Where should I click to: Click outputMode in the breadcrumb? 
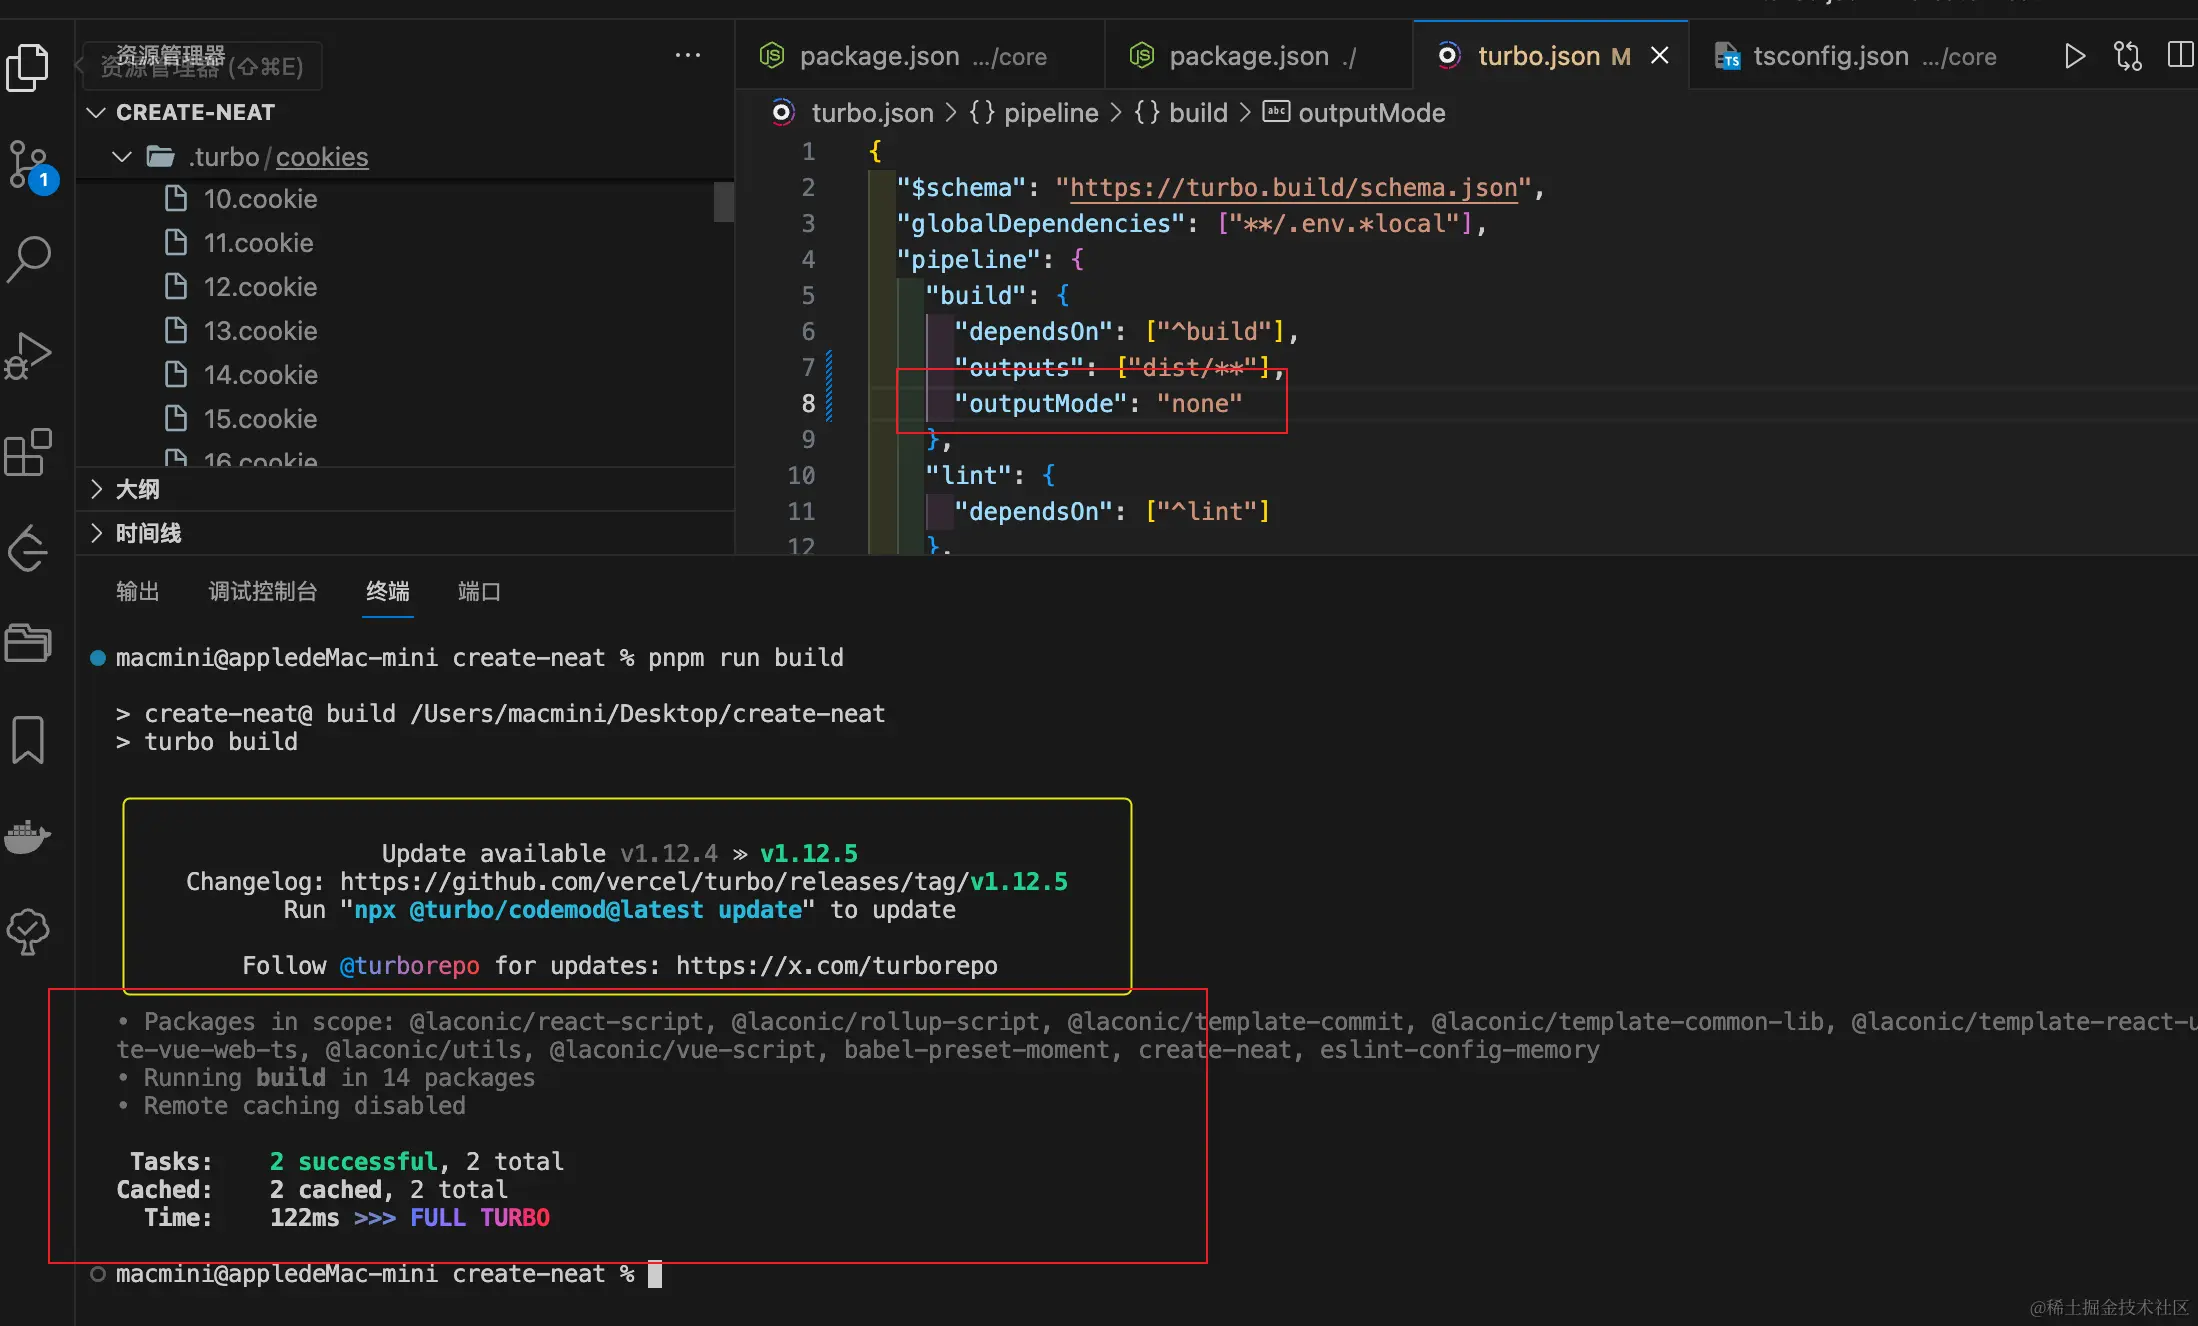click(1371, 113)
